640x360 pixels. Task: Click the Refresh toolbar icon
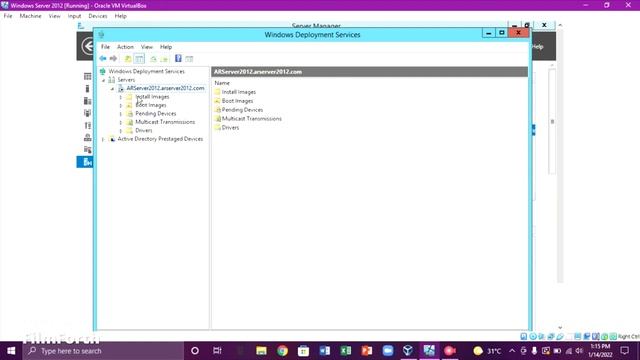click(x=153, y=59)
